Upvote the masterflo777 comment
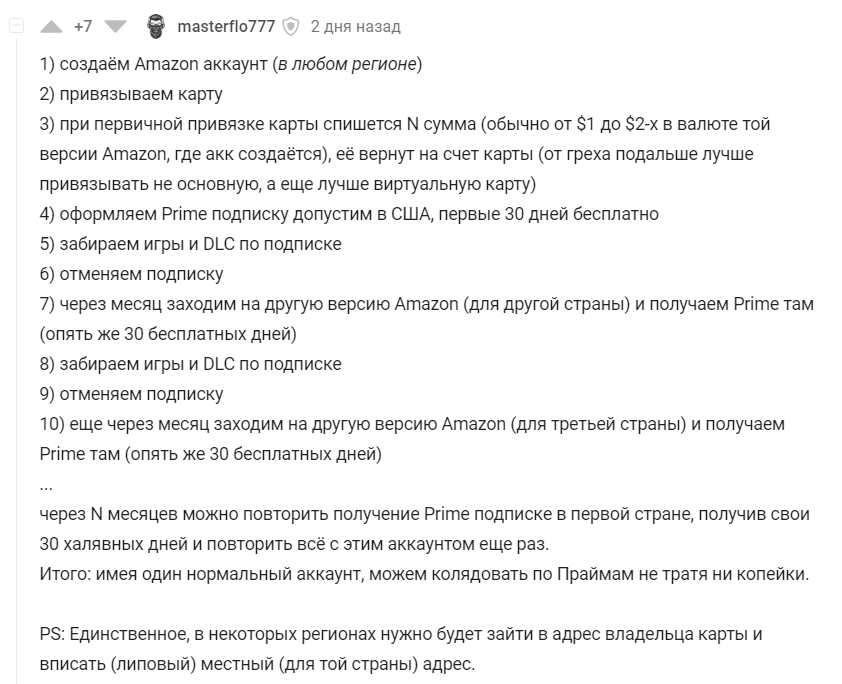This screenshot has height=684, width=842. [52, 26]
